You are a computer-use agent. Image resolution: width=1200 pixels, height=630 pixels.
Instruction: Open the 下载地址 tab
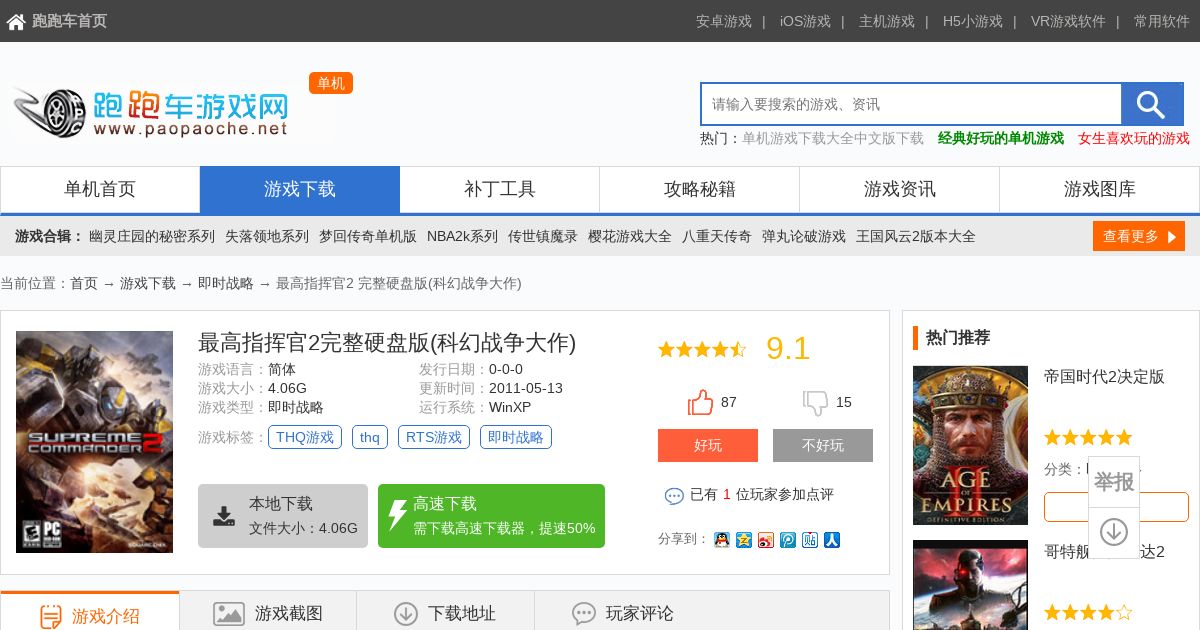coord(445,613)
